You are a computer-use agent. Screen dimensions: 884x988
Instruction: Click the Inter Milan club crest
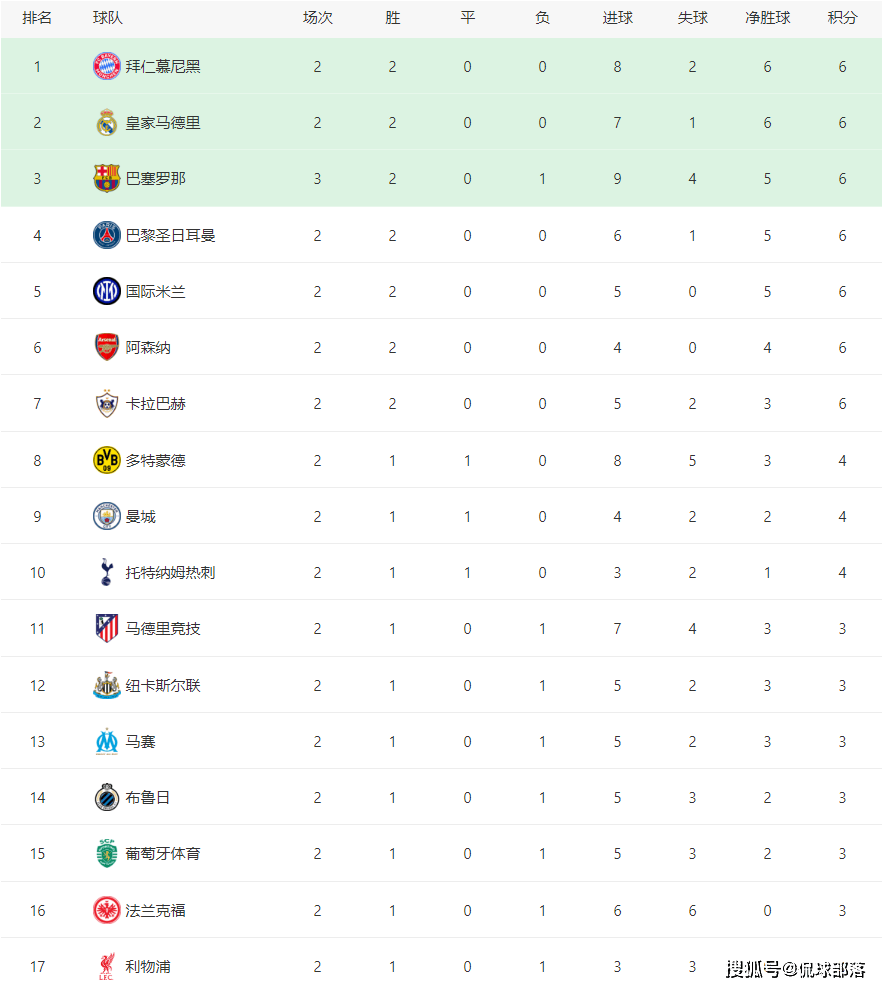pyautogui.click(x=106, y=292)
